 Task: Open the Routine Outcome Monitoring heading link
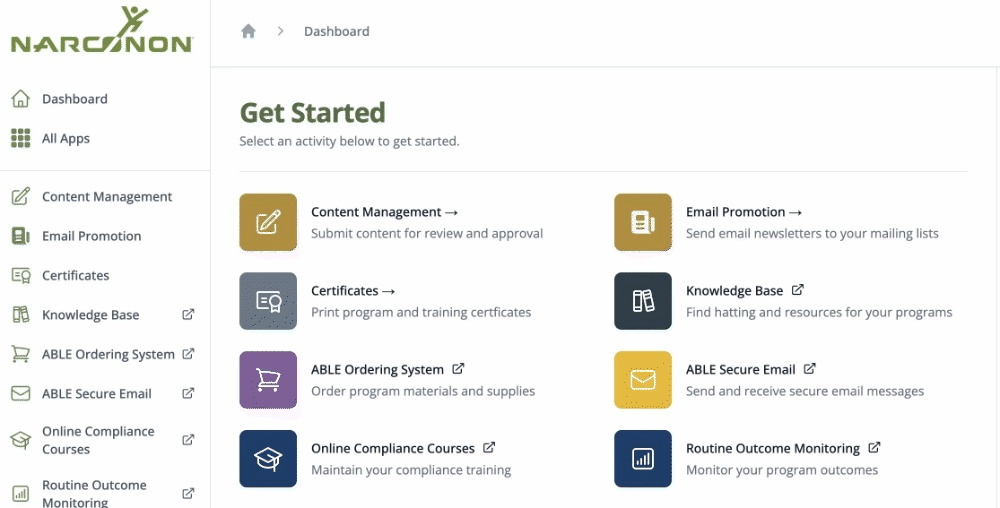[772, 449]
